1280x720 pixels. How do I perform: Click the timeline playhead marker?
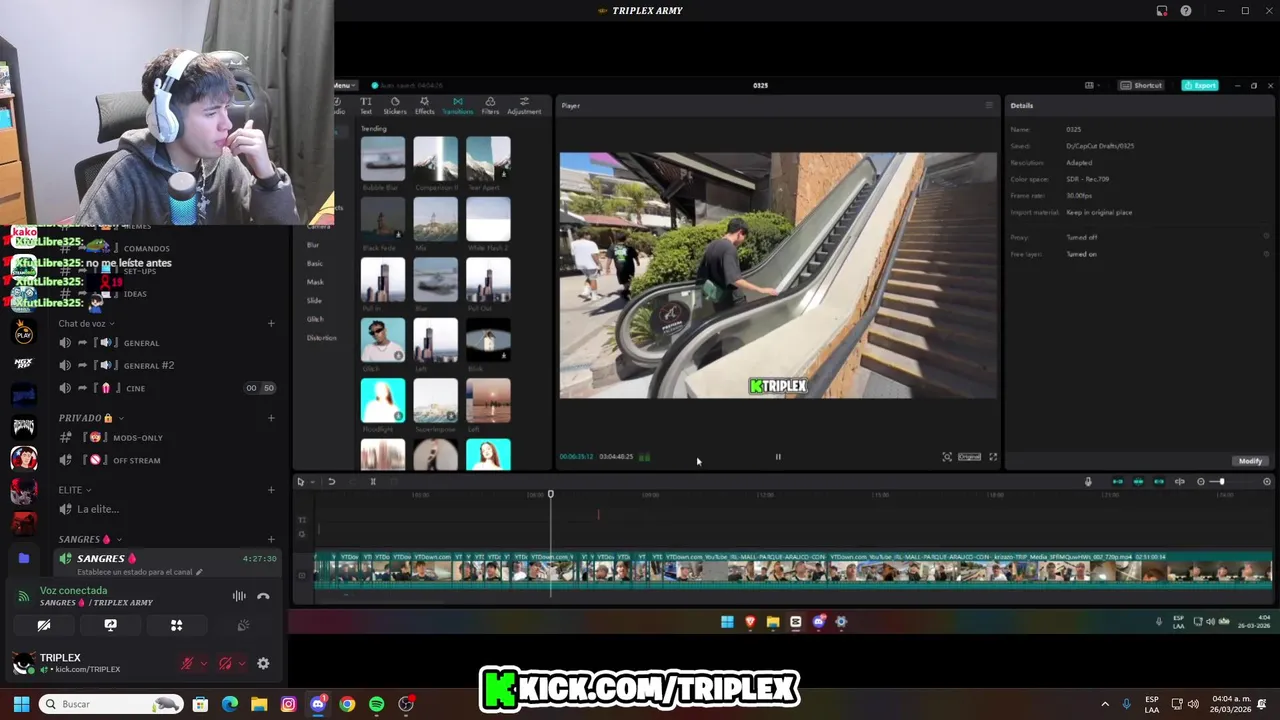coord(550,495)
